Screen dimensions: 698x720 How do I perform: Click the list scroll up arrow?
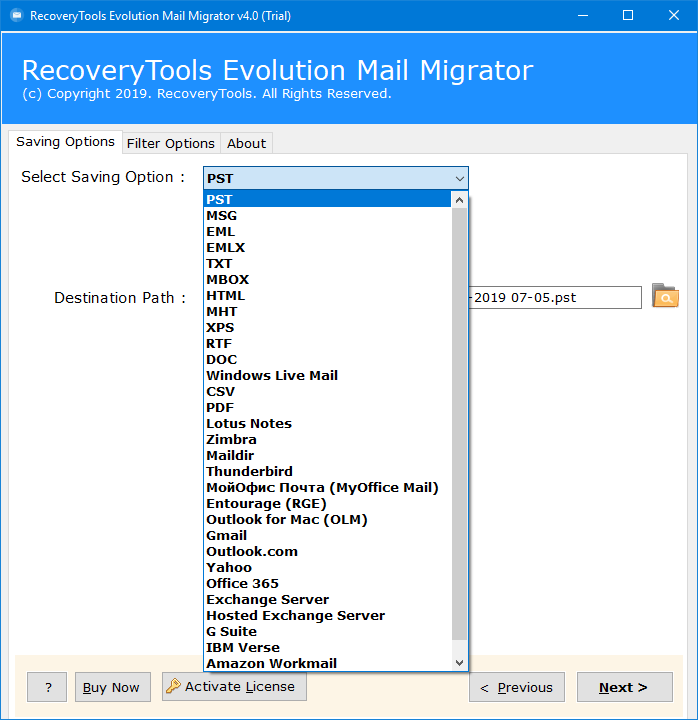(x=459, y=200)
